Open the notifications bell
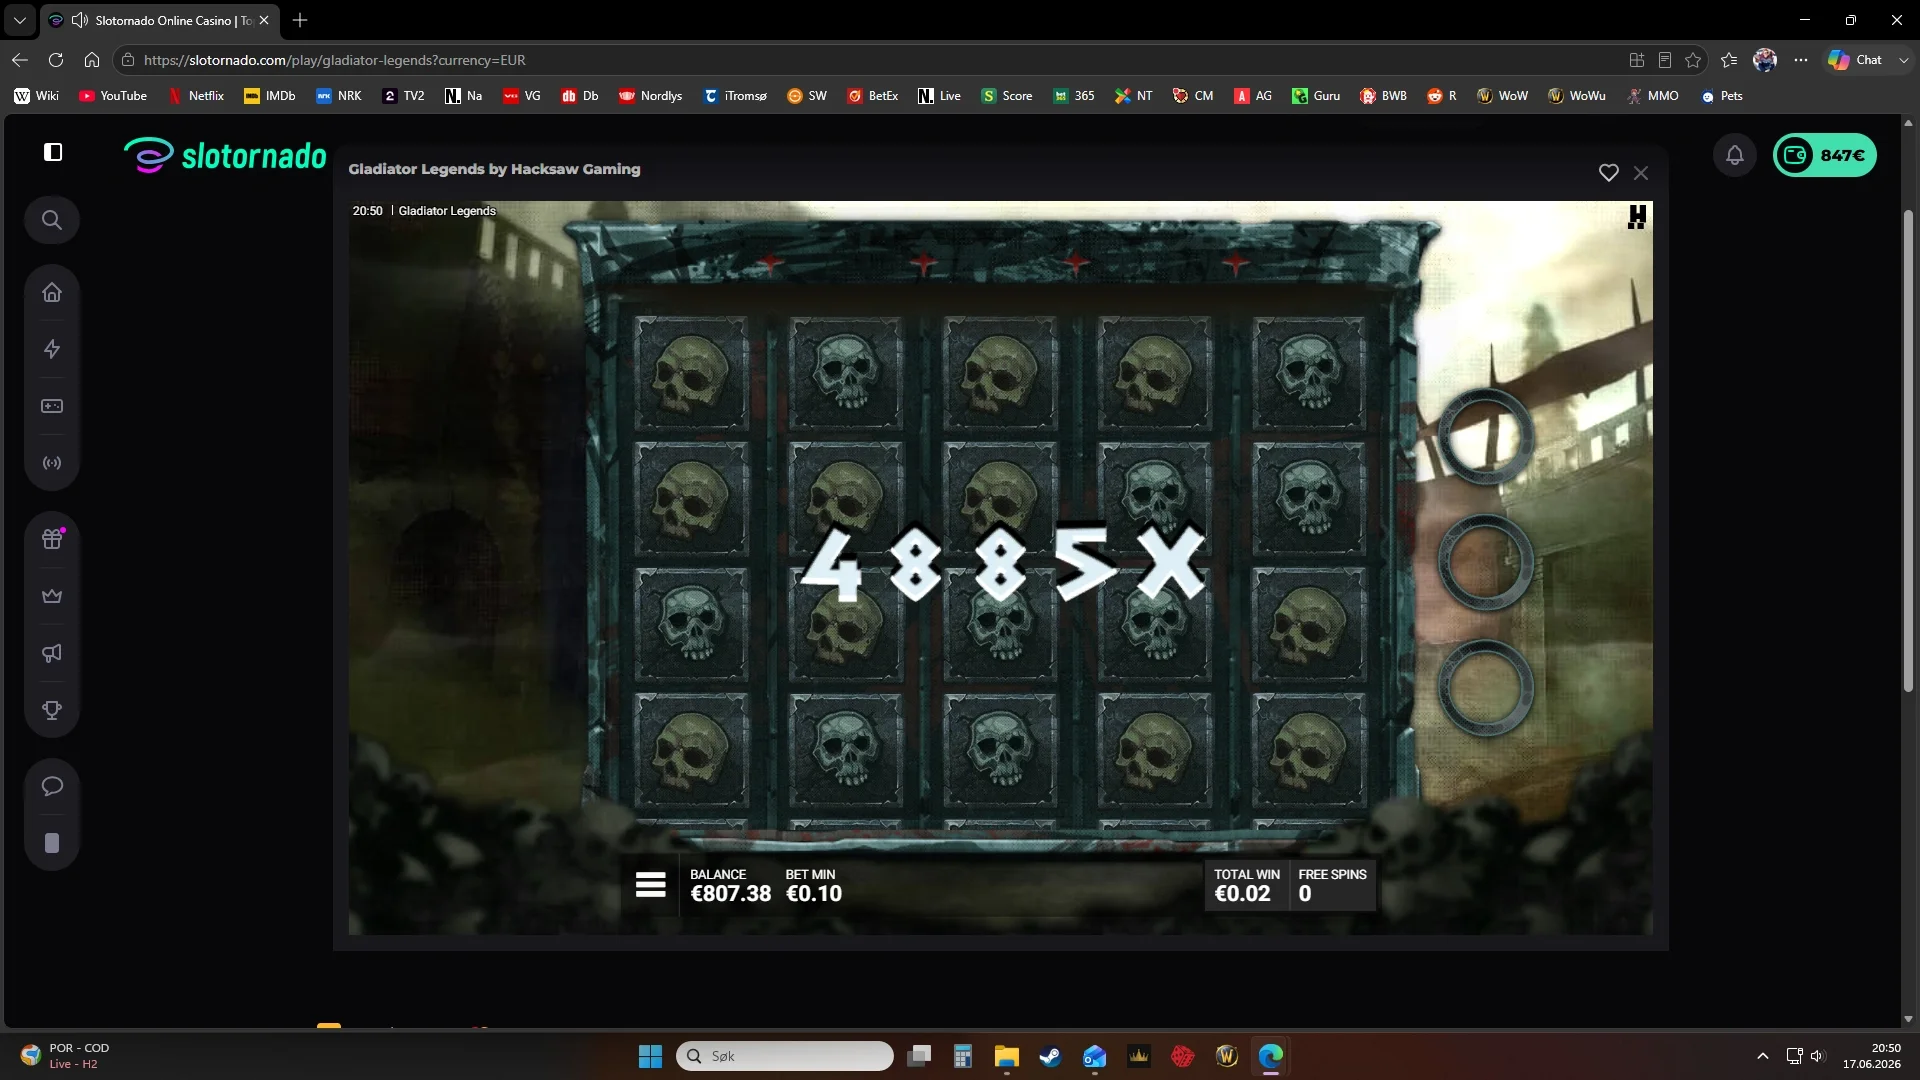Screen dimensions: 1920x1080 (1735, 155)
